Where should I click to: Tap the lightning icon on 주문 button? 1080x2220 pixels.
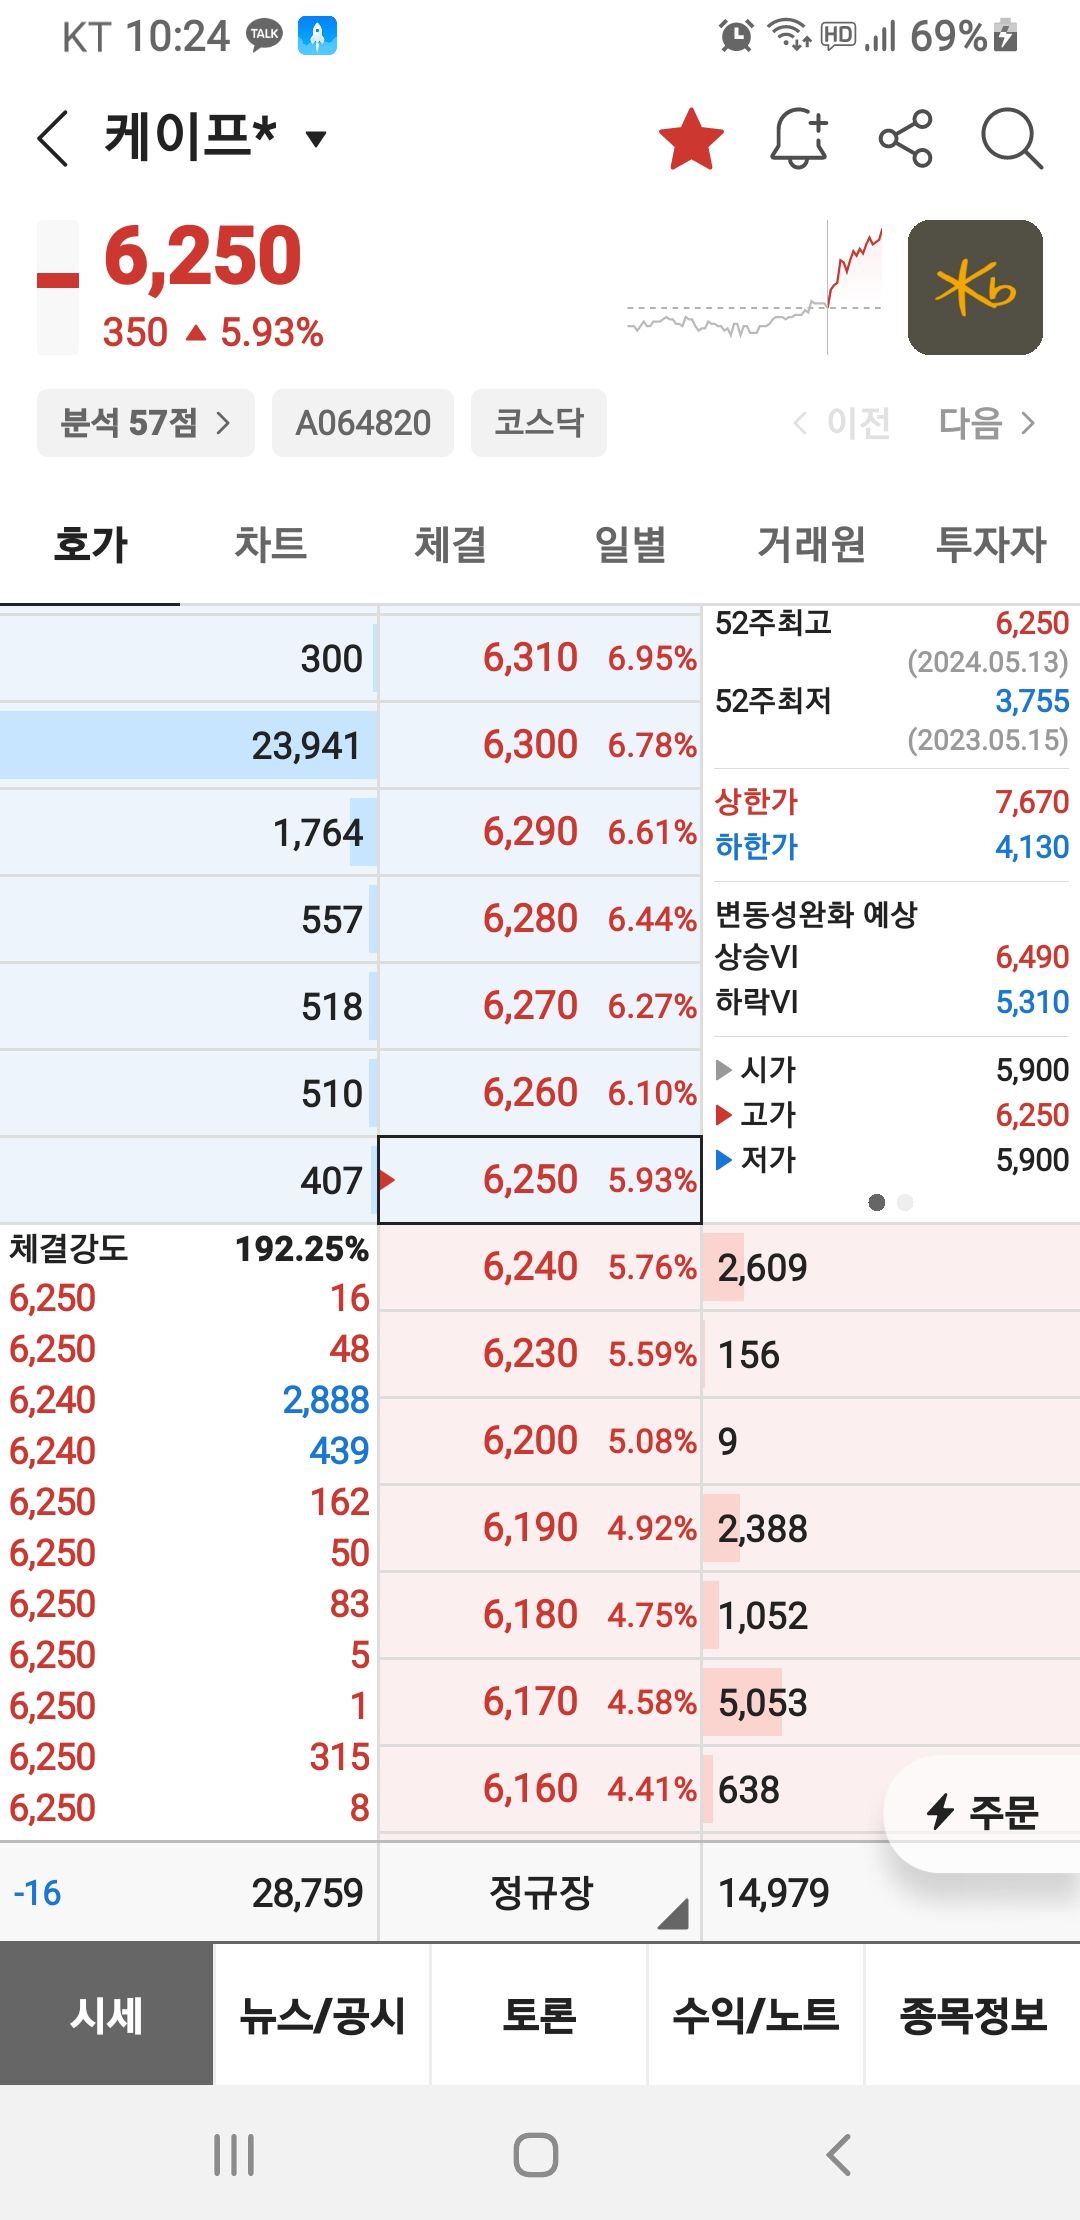coord(941,1809)
